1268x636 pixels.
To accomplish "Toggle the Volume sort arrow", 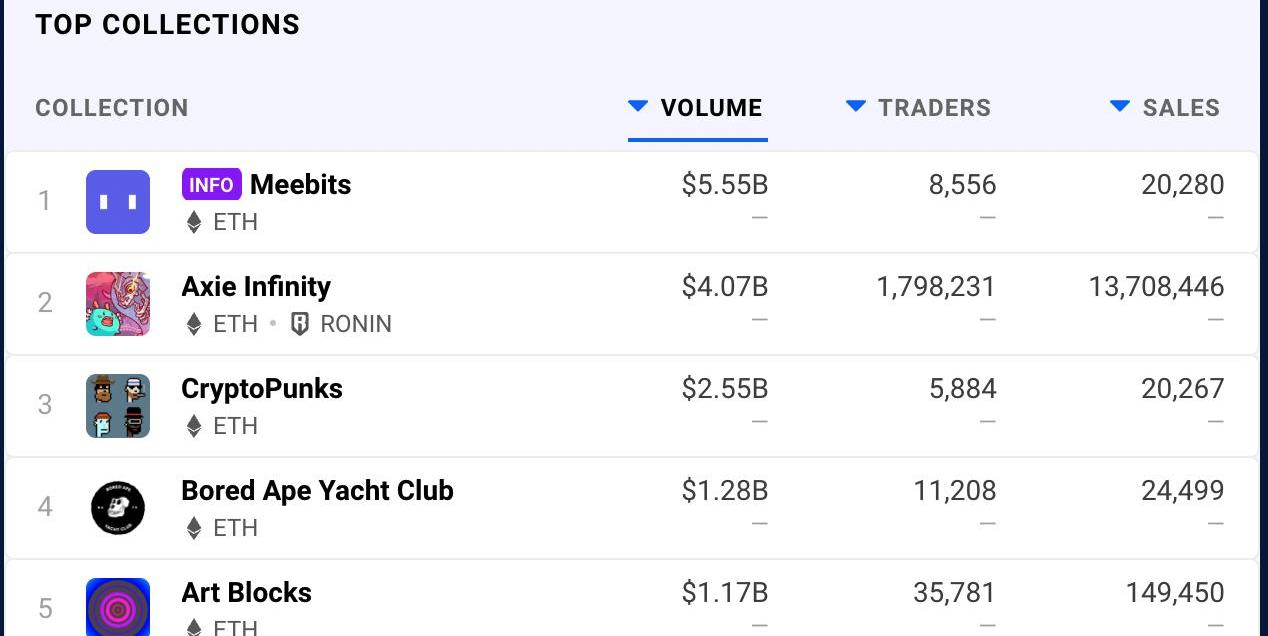I will tap(638, 106).
